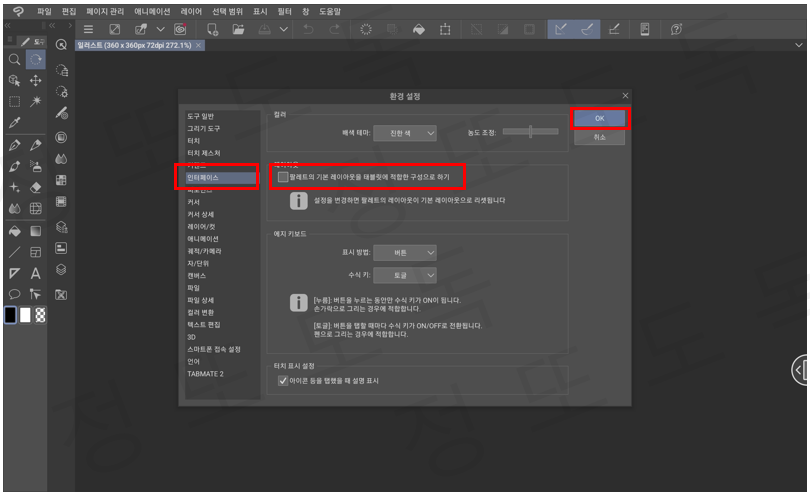The height and width of the screenshot is (495, 810).
Task: Toggle Snap to Ruler in command bar
Action: tap(560, 29)
